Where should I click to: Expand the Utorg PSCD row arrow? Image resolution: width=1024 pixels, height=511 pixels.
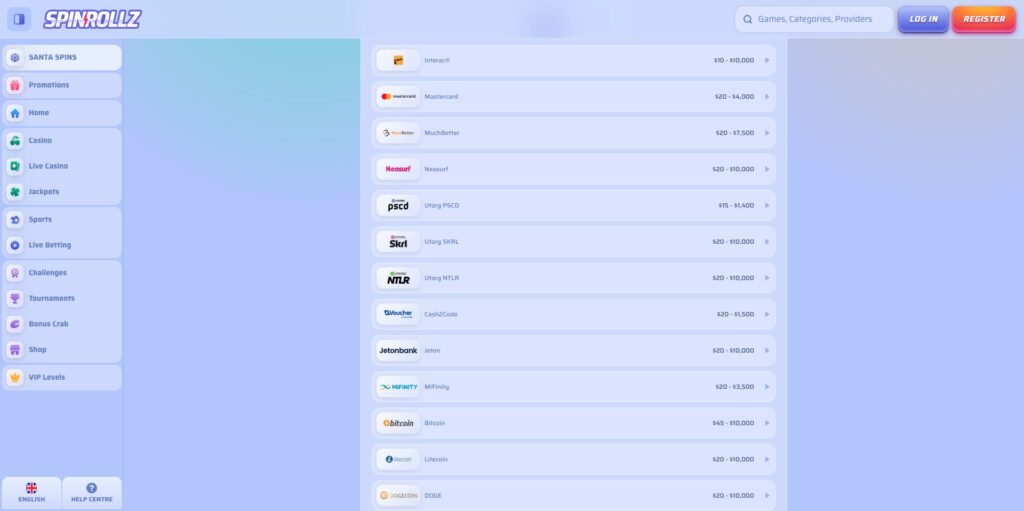tap(767, 205)
